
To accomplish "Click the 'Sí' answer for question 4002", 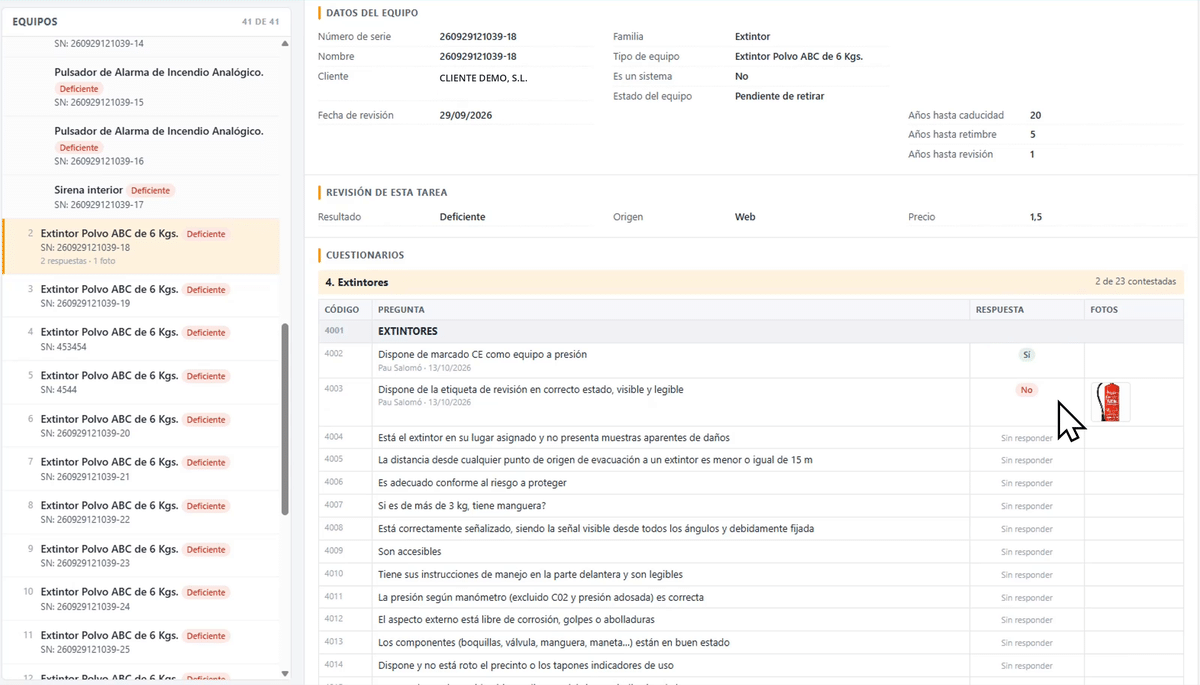I will 1027,355.
